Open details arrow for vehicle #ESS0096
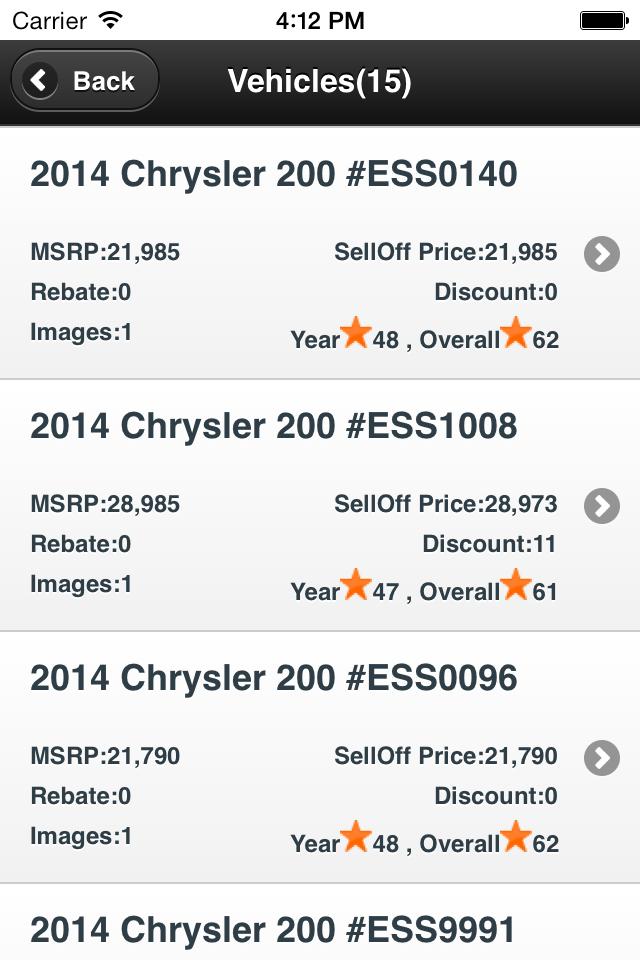 point(601,759)
